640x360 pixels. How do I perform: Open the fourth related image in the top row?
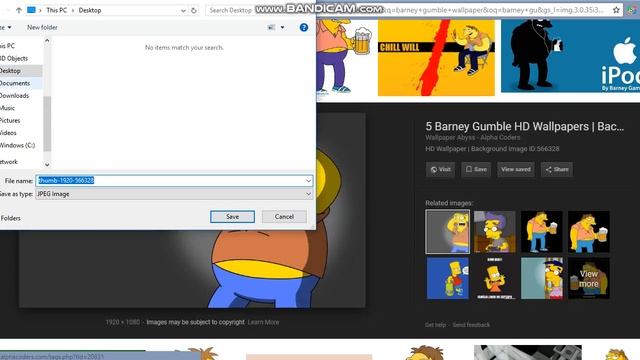pos(589,232)
